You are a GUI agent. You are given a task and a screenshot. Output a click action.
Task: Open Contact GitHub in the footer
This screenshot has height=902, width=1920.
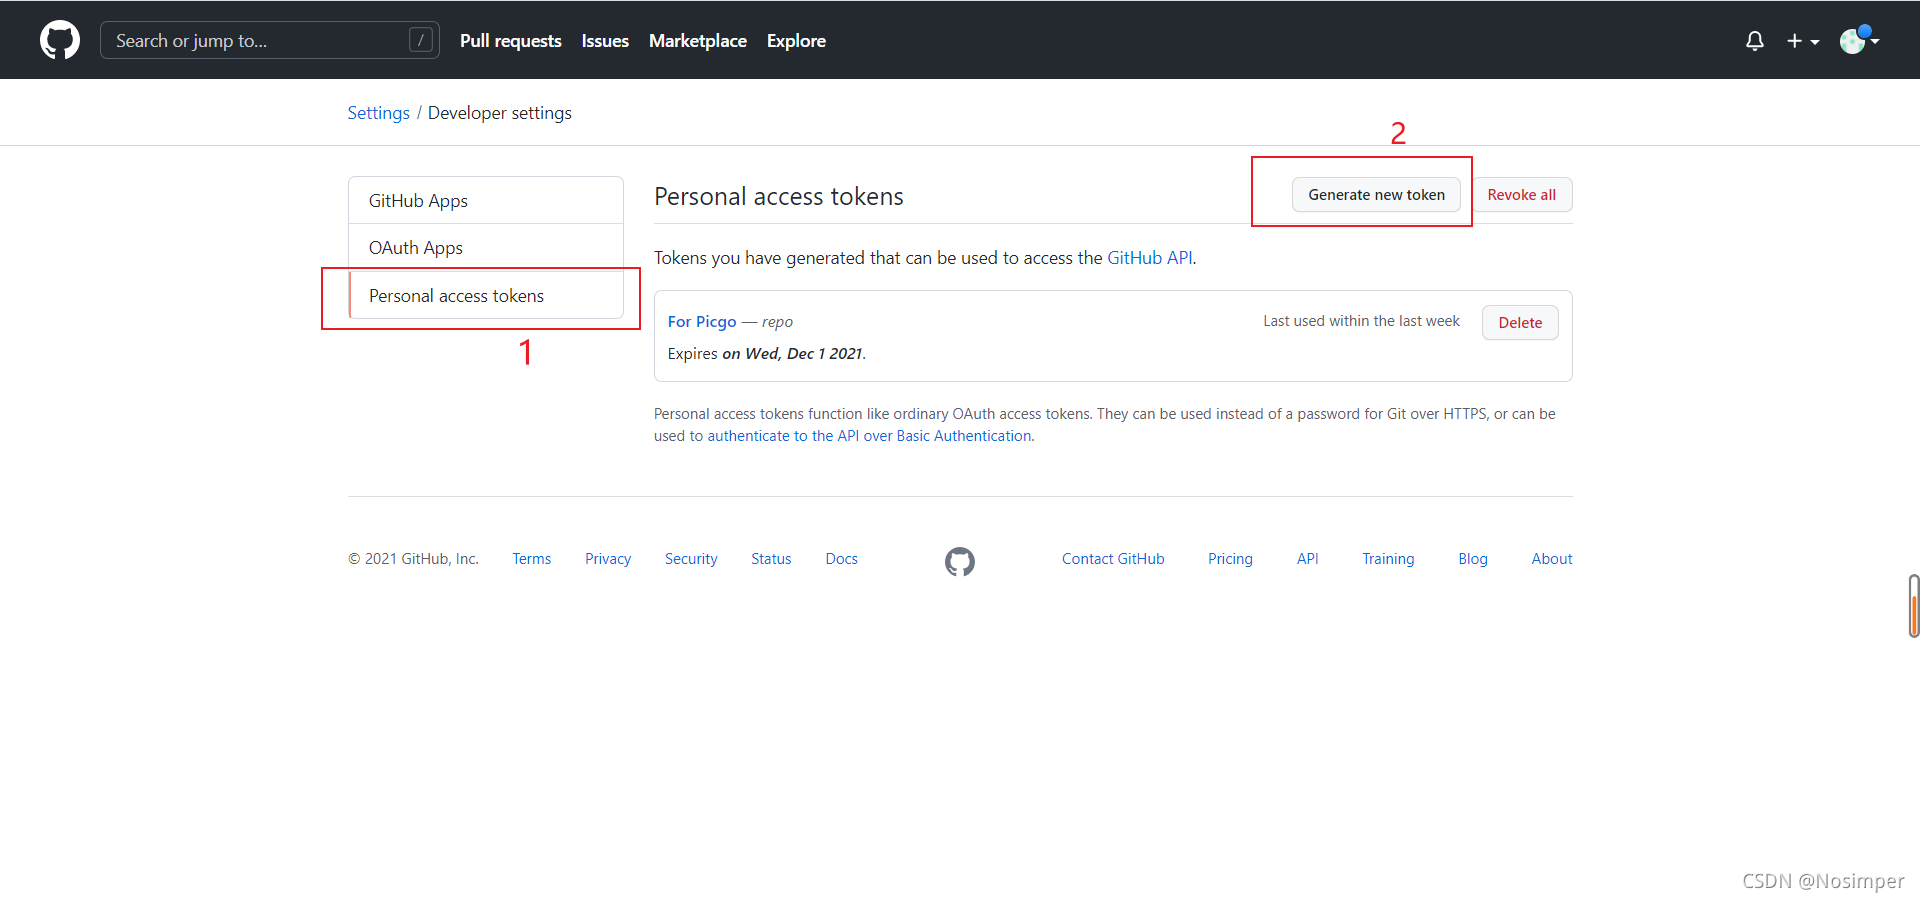1113,559
